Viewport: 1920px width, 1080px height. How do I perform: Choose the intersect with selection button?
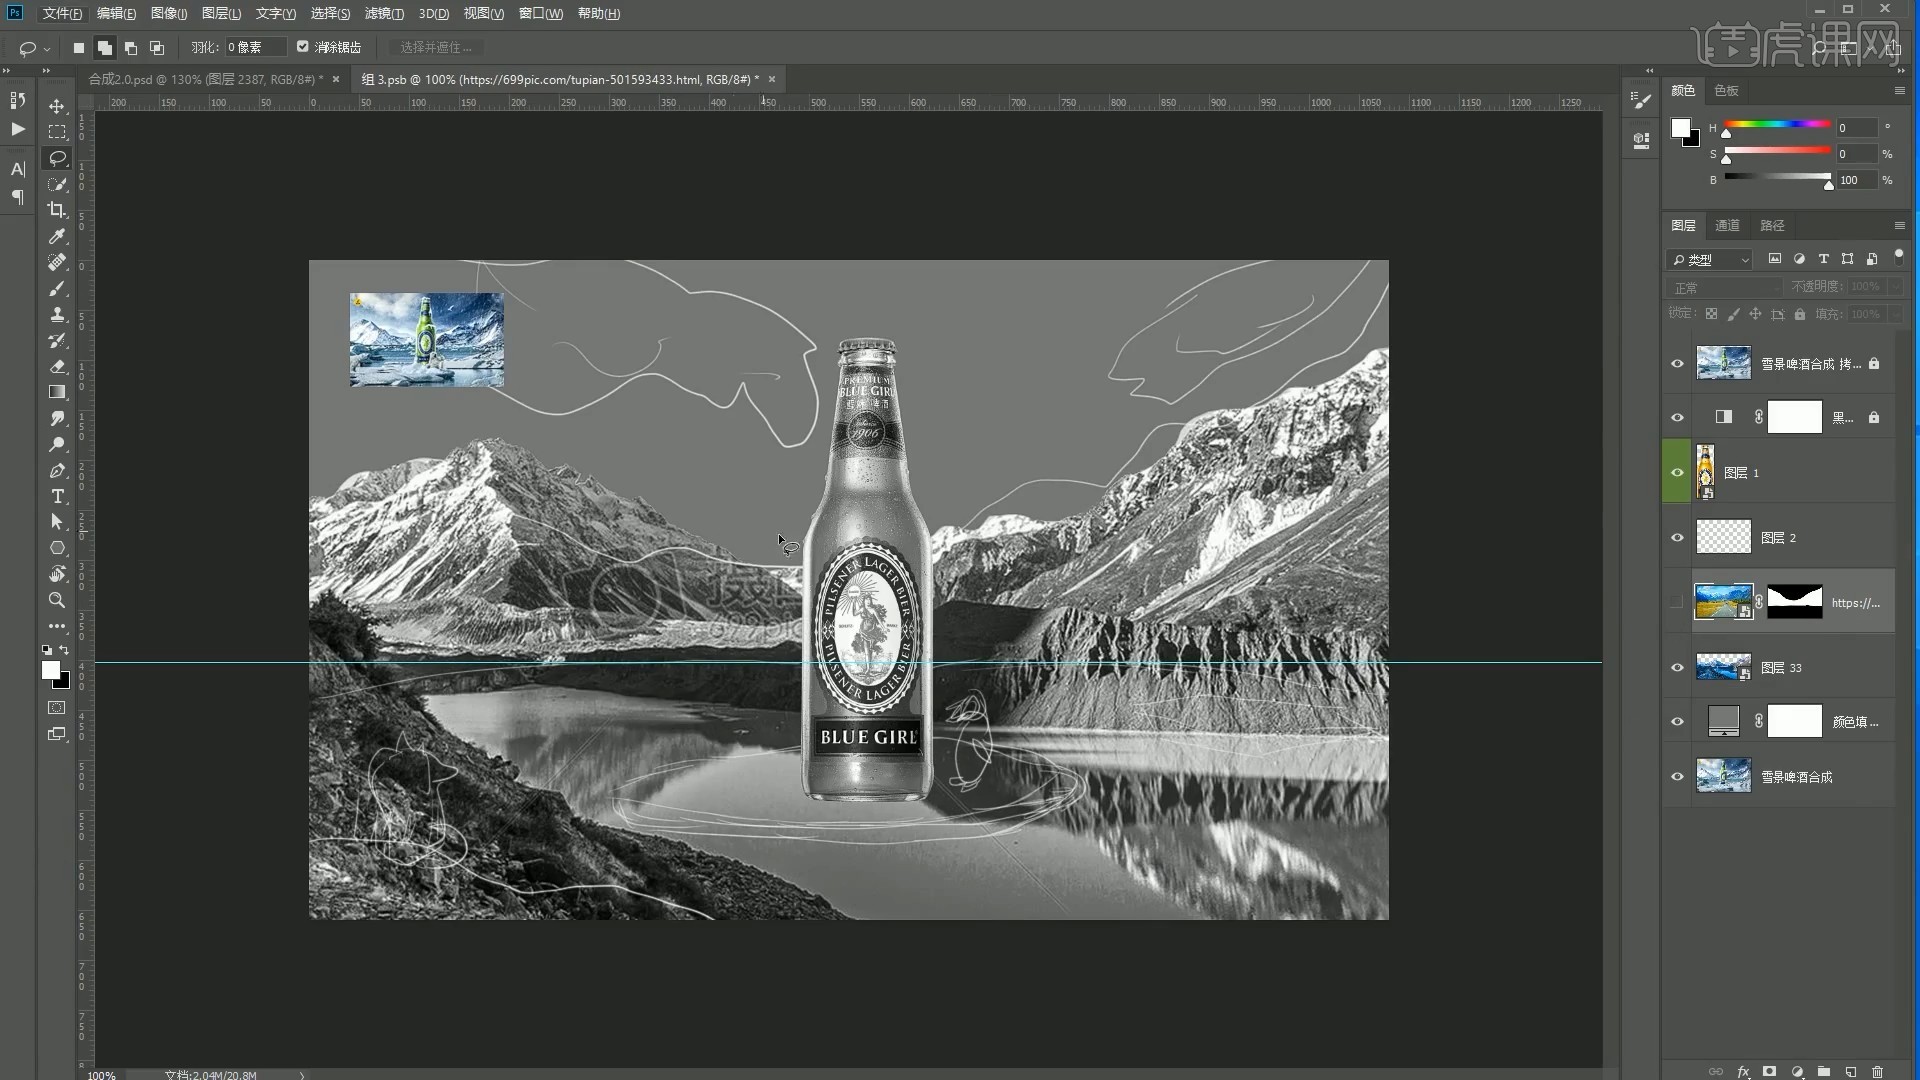tap(157, 47)
